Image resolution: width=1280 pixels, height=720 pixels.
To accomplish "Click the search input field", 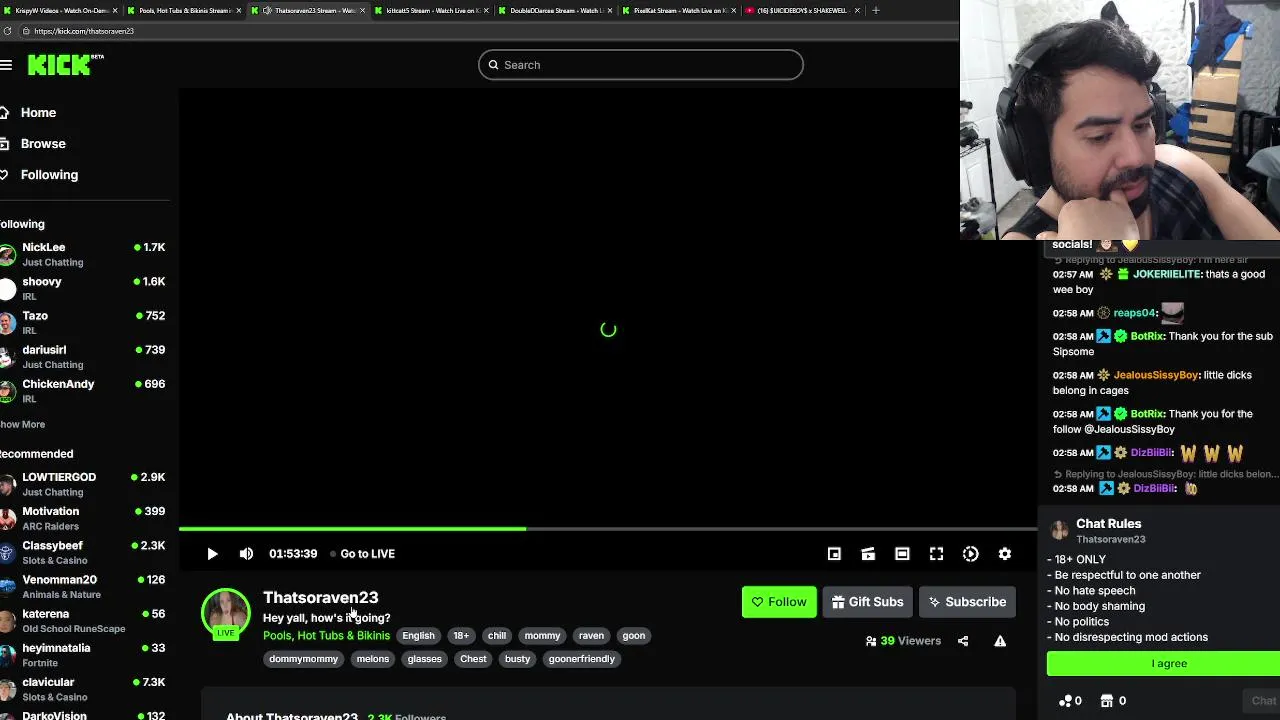I will pyautogui.click(x=640, y=65).
